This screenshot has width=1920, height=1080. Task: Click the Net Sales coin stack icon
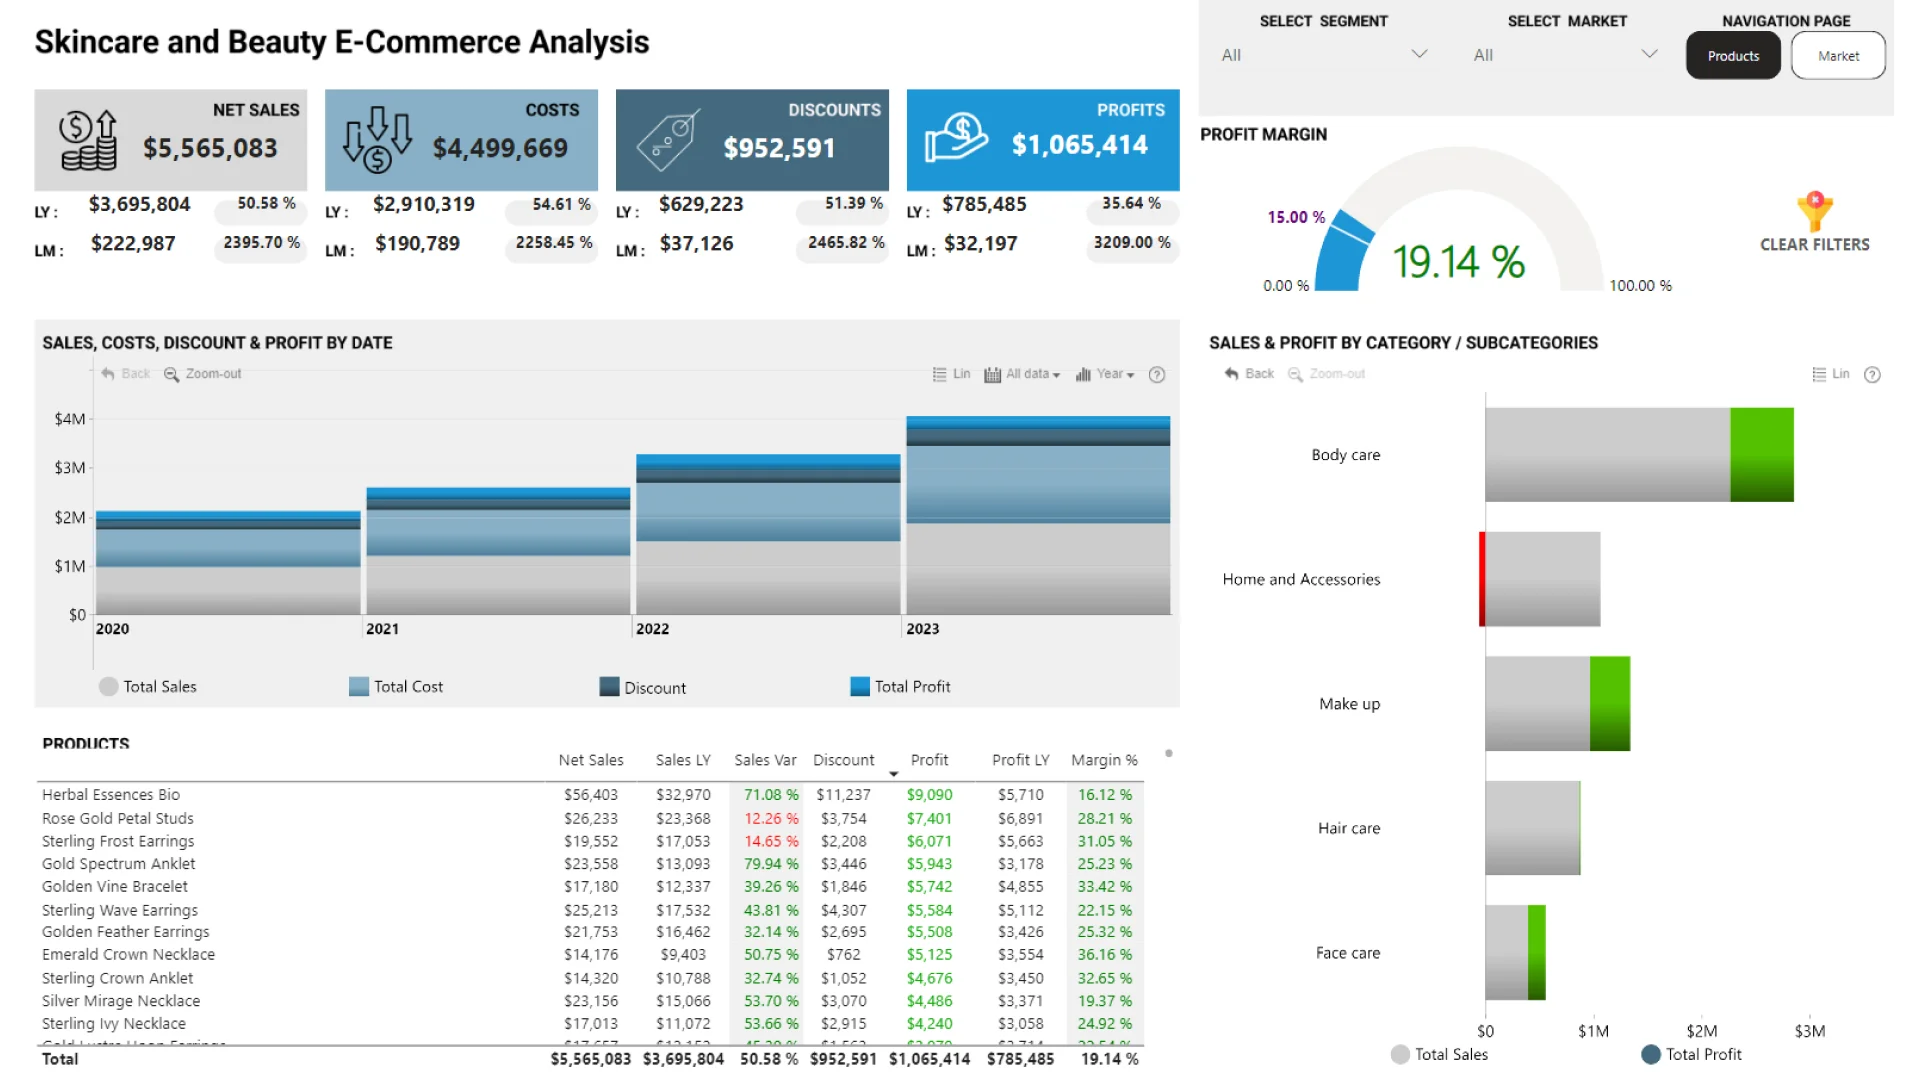click(x=88, y=140)
